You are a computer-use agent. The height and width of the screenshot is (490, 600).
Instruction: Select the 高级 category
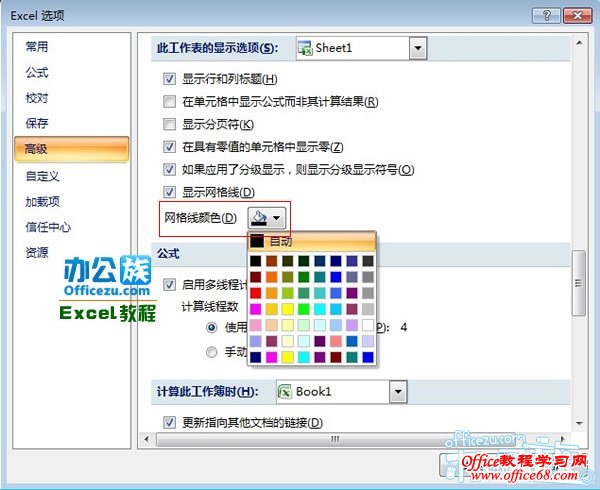(x=72, y=149)
